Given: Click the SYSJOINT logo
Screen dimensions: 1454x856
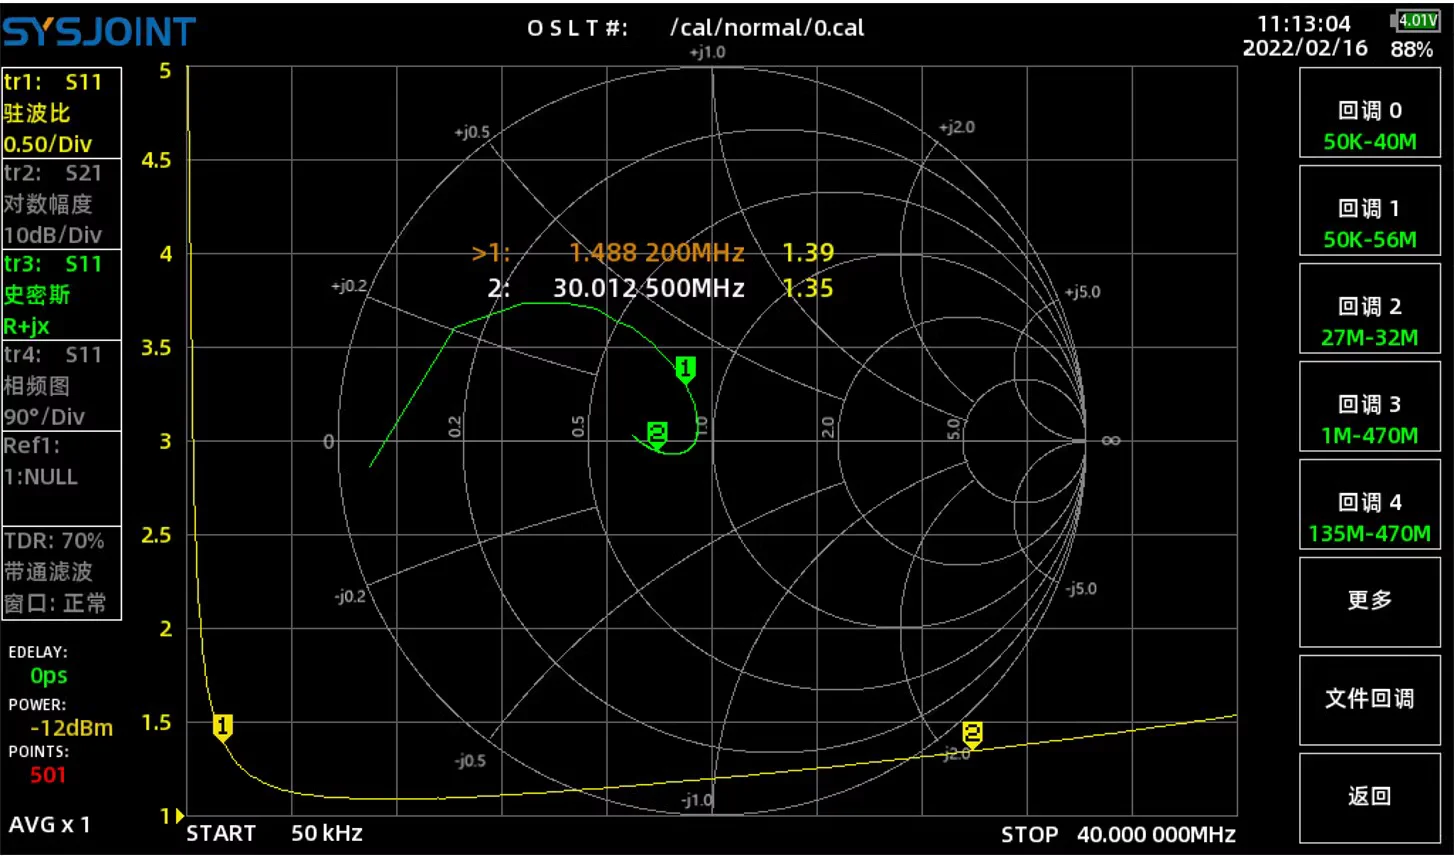Looking at the screenshot, I should pos(99,32).
